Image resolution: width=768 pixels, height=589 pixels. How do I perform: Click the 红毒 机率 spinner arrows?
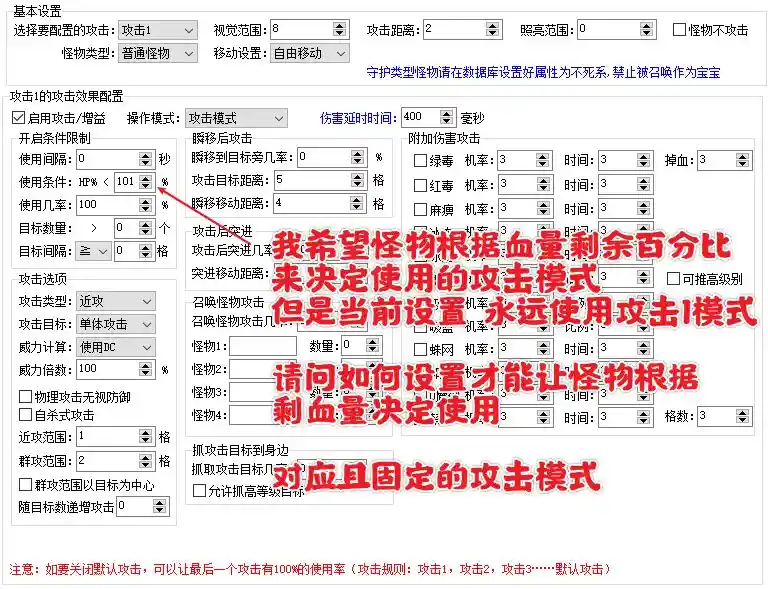pyautogui.click(x=542, y=185)
